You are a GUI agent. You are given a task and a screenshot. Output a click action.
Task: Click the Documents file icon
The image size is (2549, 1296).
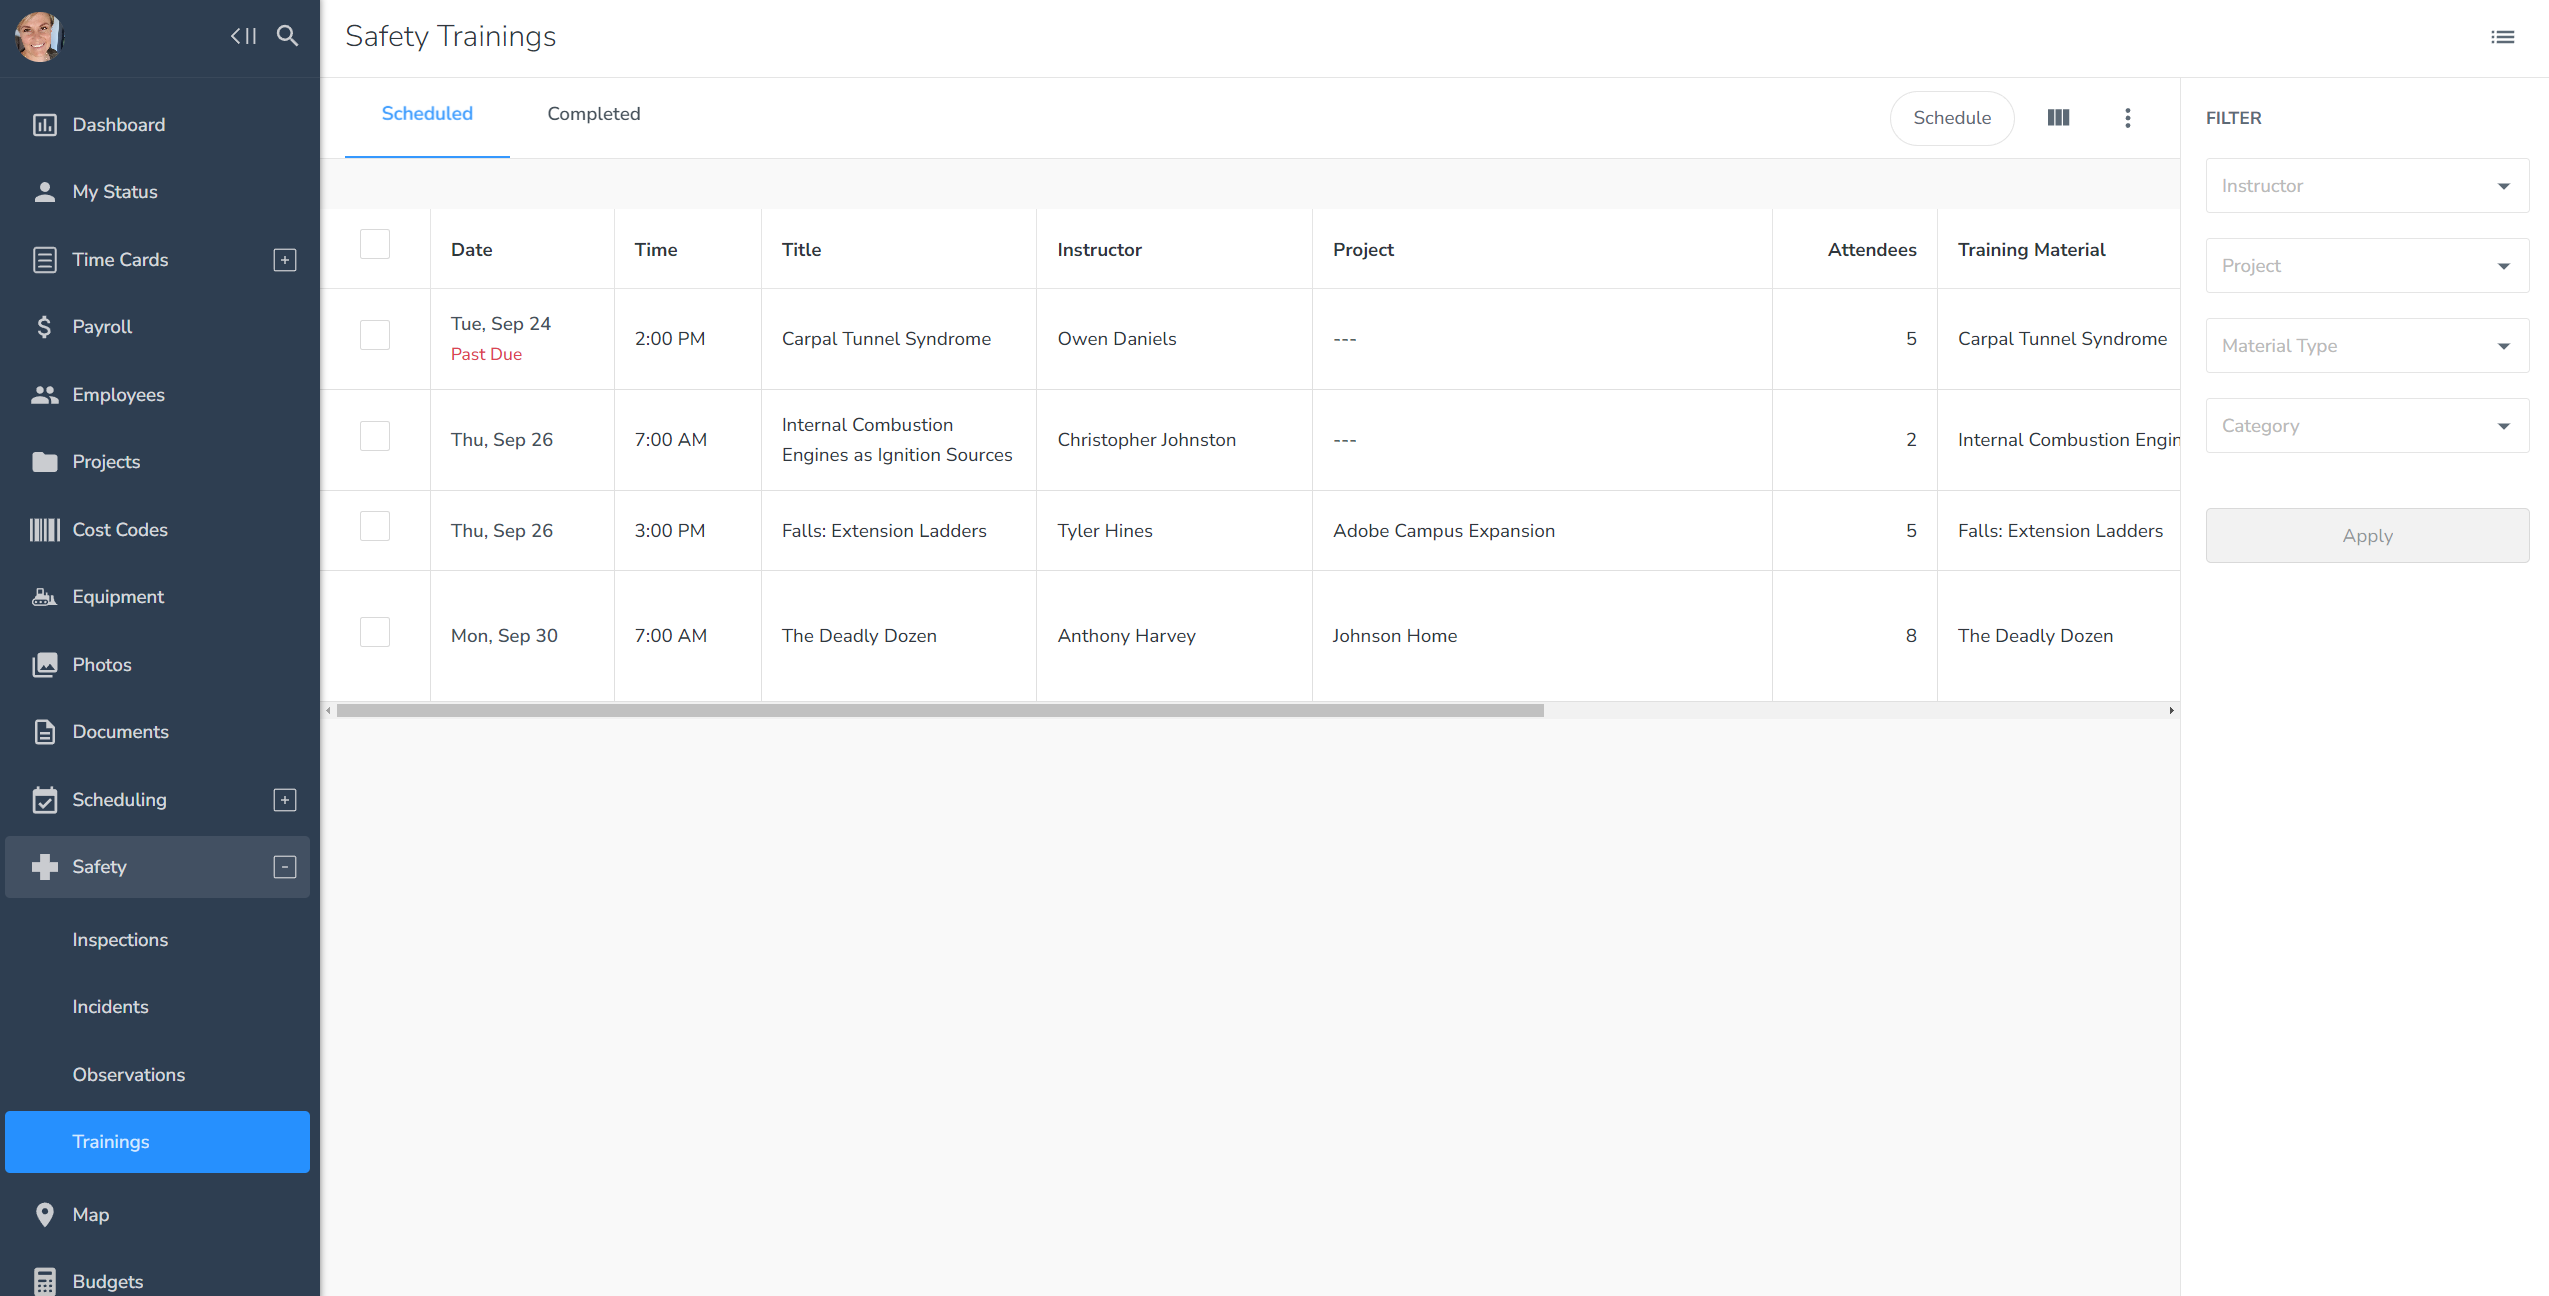coord(44,732)
